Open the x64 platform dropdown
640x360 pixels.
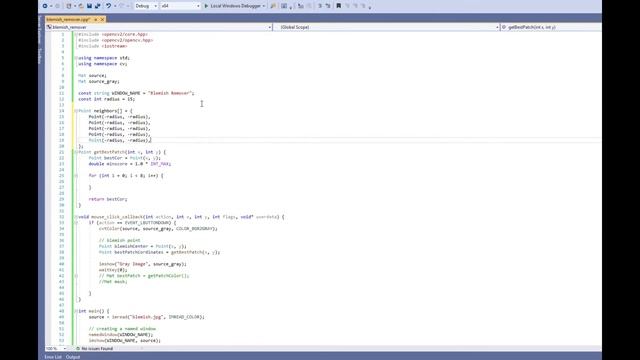coord(180,6)
